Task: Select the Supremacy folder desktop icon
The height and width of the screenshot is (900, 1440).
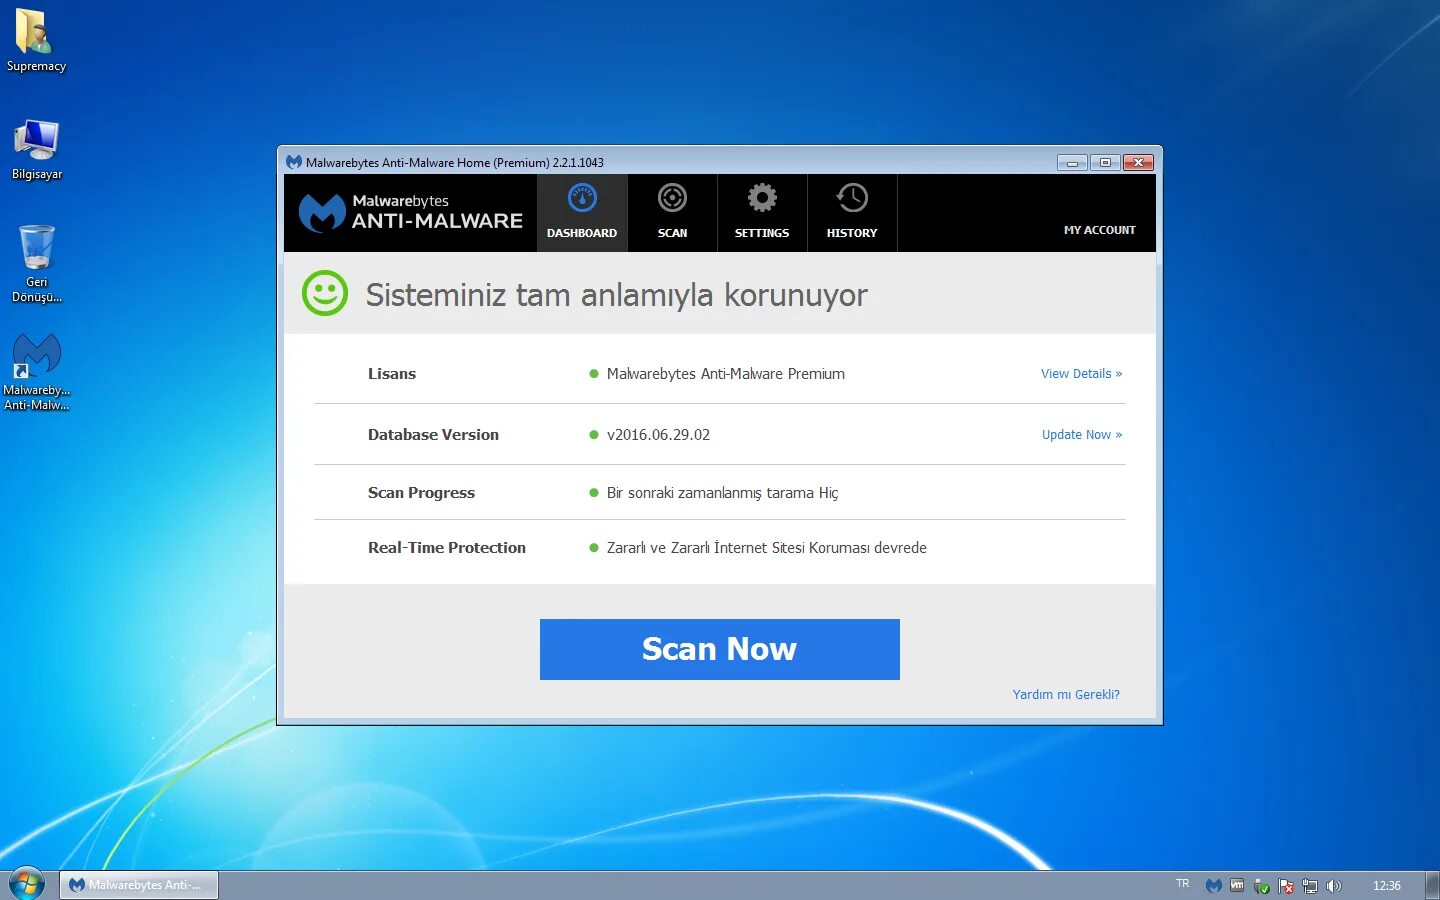Action: tap(36, 41)
